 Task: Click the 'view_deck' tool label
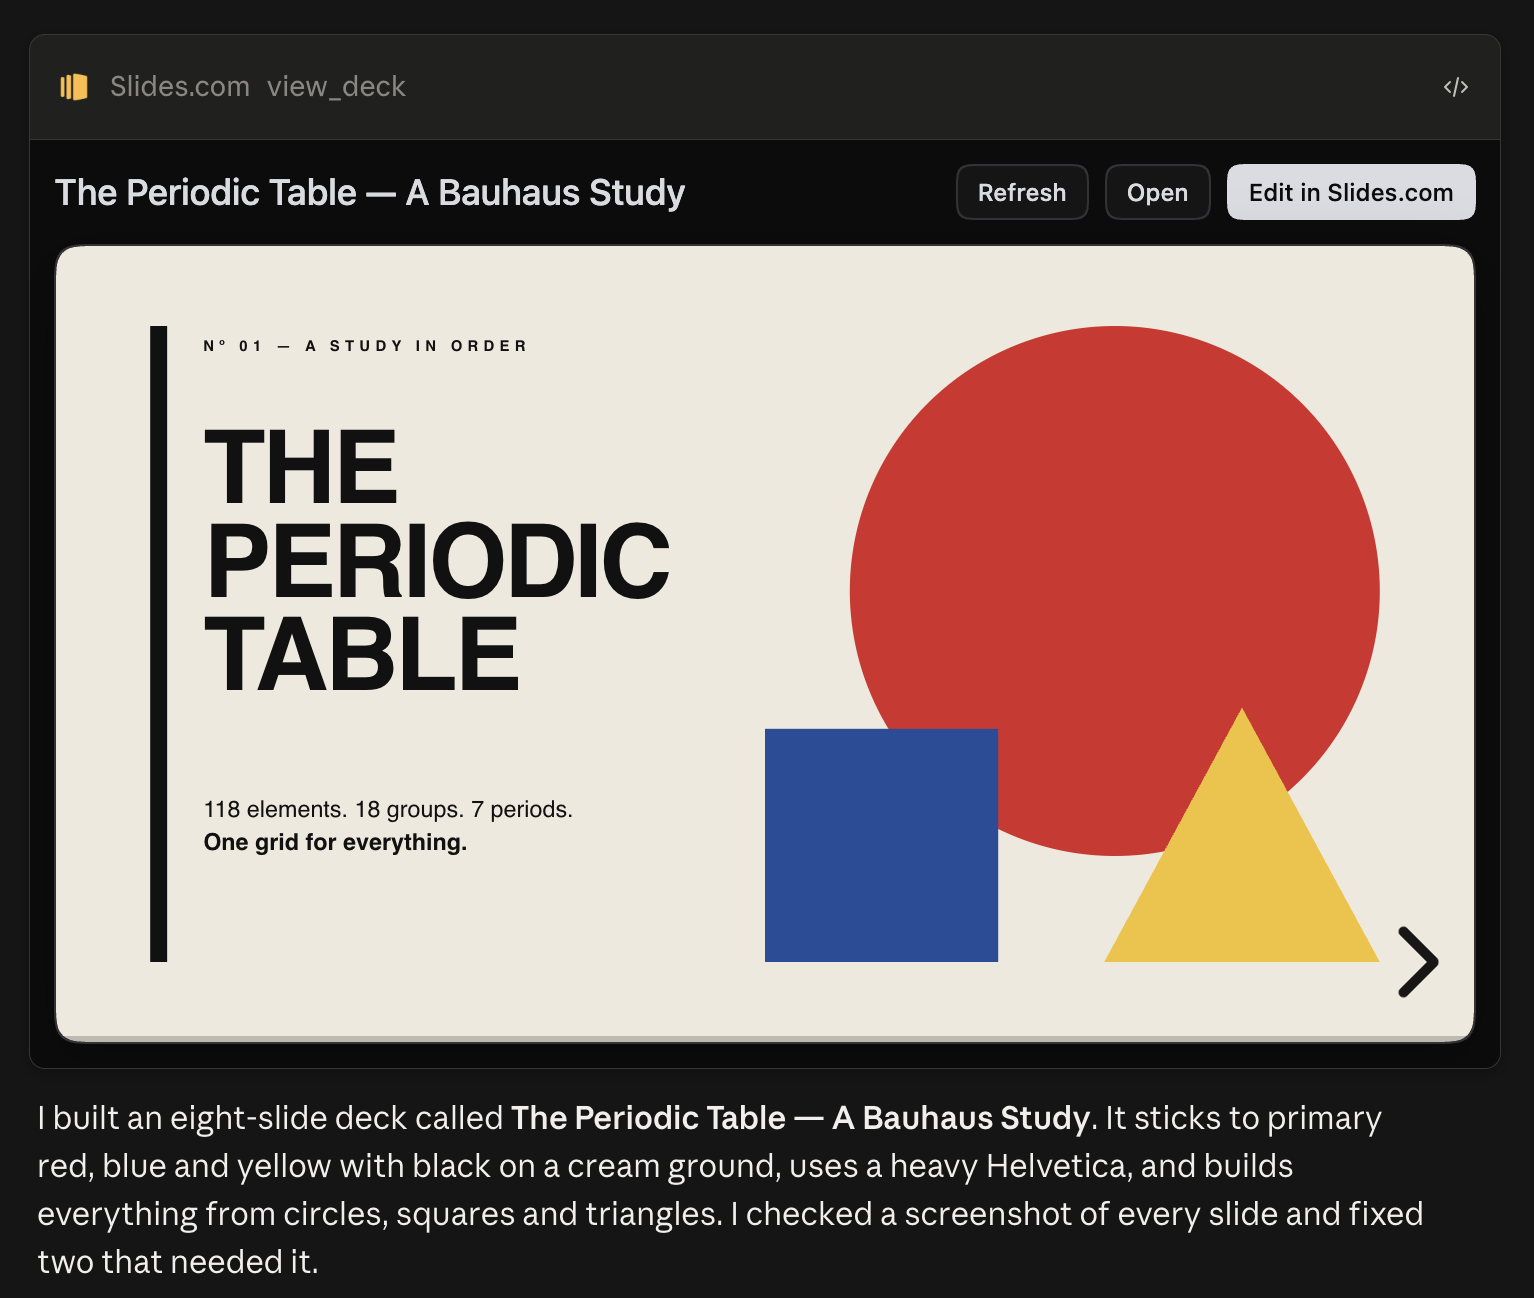click(x=336, y=87)
